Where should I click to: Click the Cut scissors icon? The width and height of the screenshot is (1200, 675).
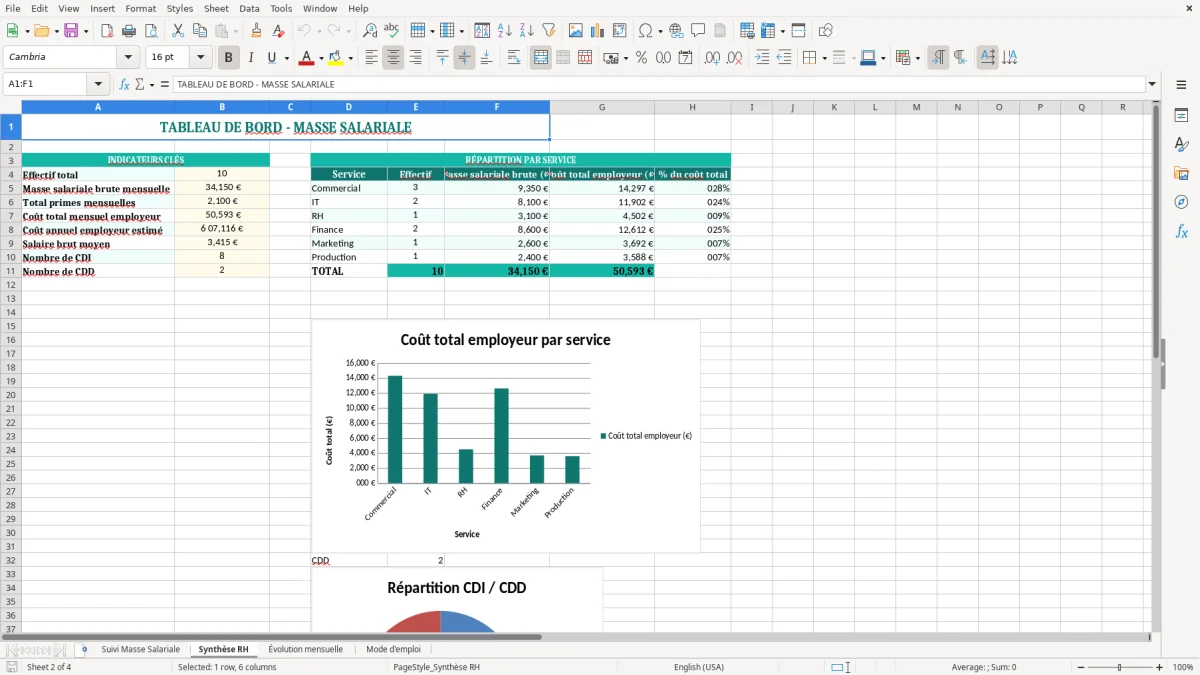[178, 31]
